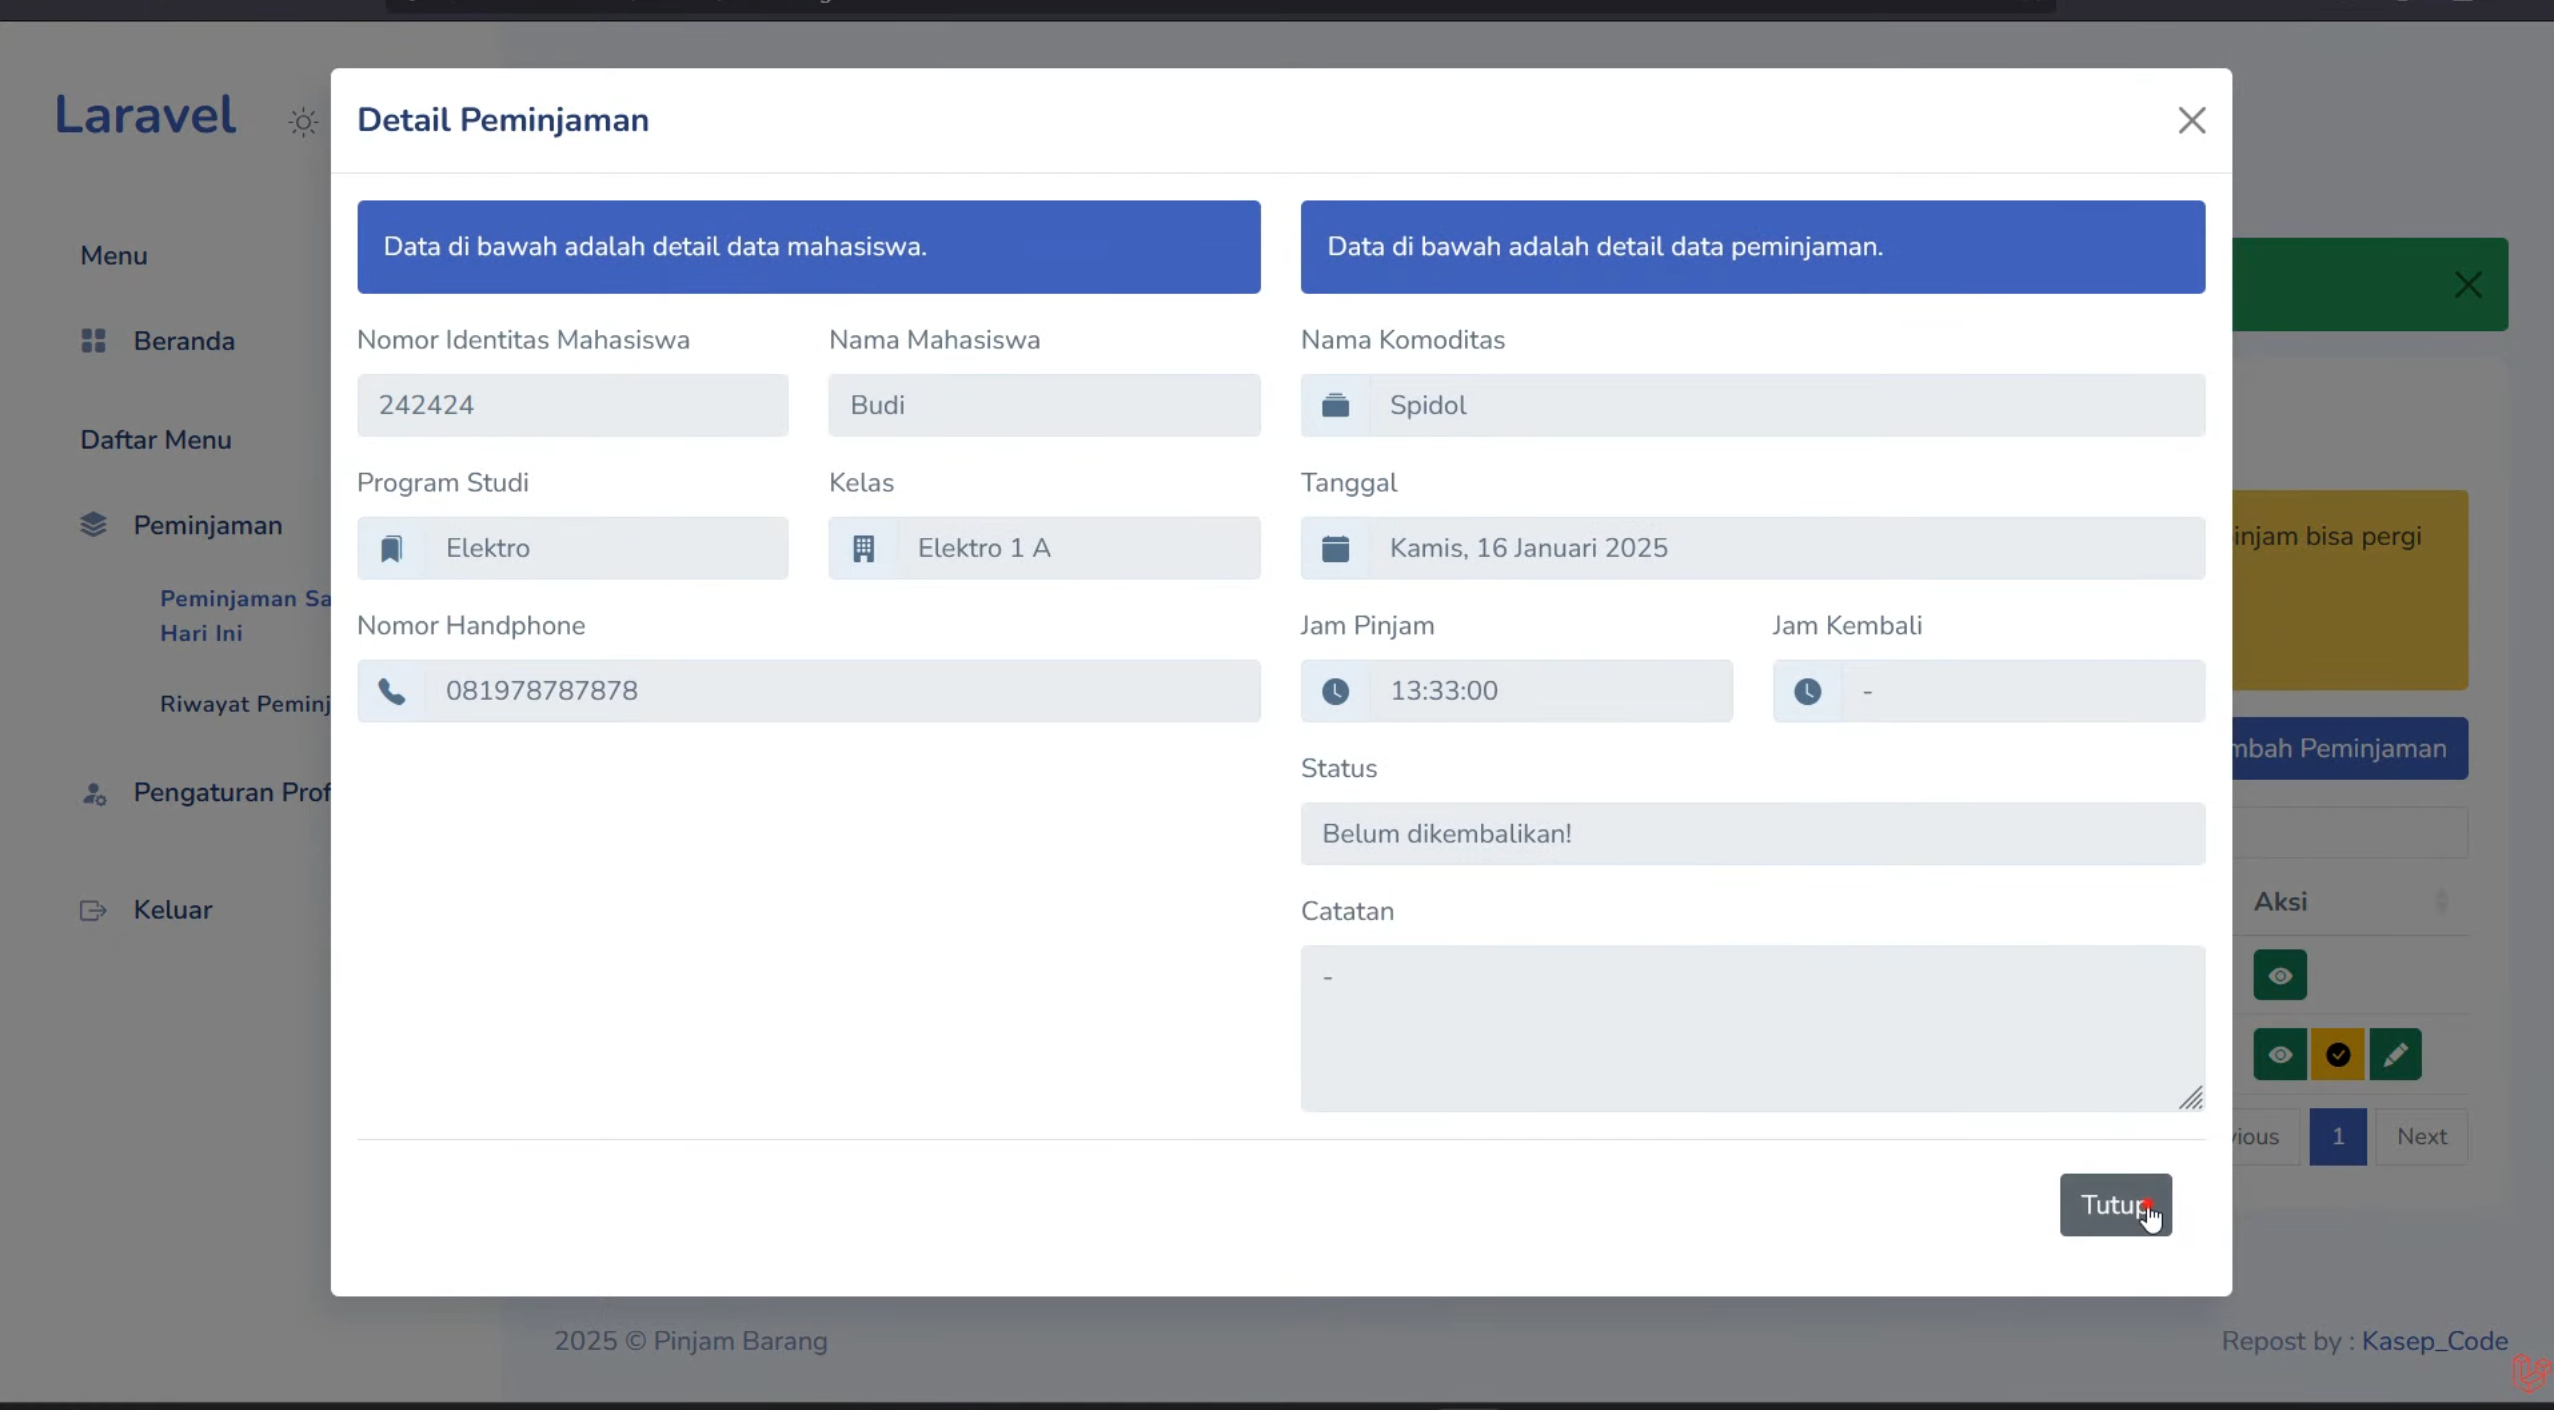Image resolution: width=2554 pixels, height=1410 pixels.
Task: Click the calendar icon in Tanggal field
Action: 1335,548
